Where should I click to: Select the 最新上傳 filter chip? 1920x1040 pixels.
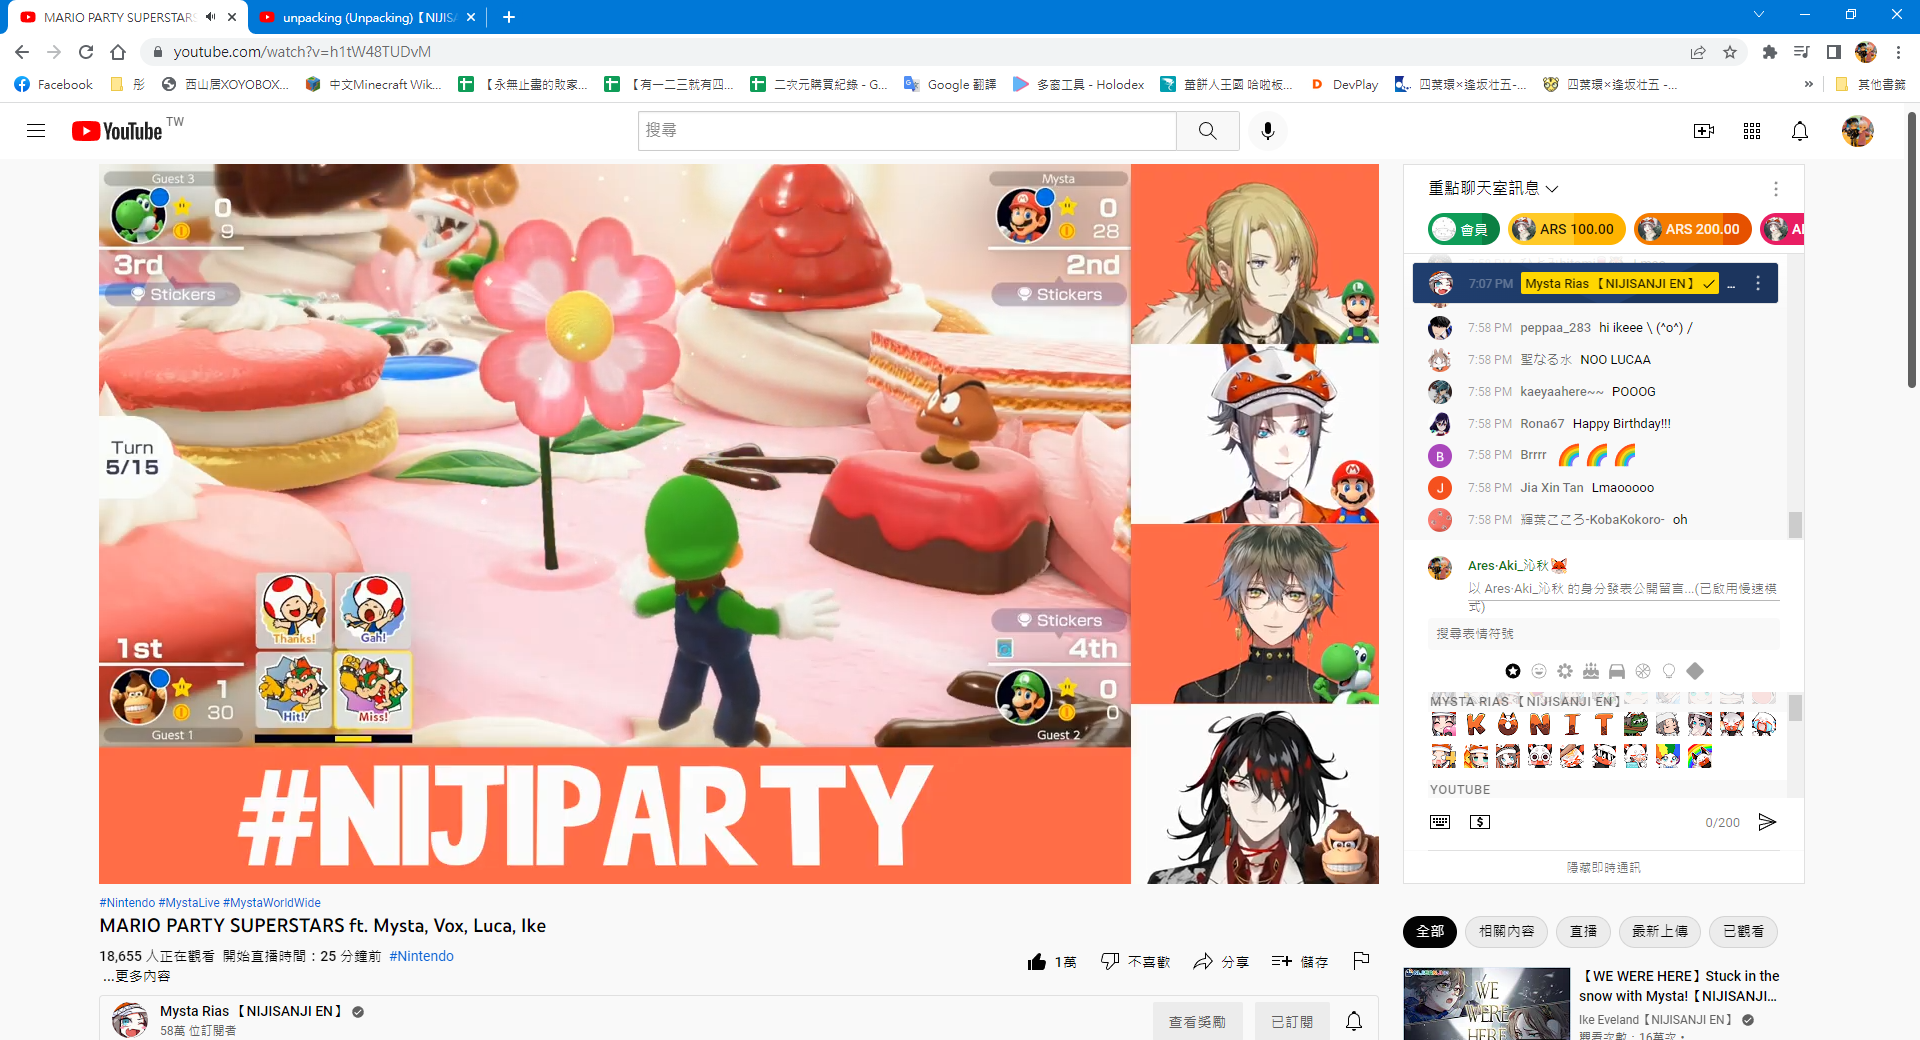coord(1659,932)
